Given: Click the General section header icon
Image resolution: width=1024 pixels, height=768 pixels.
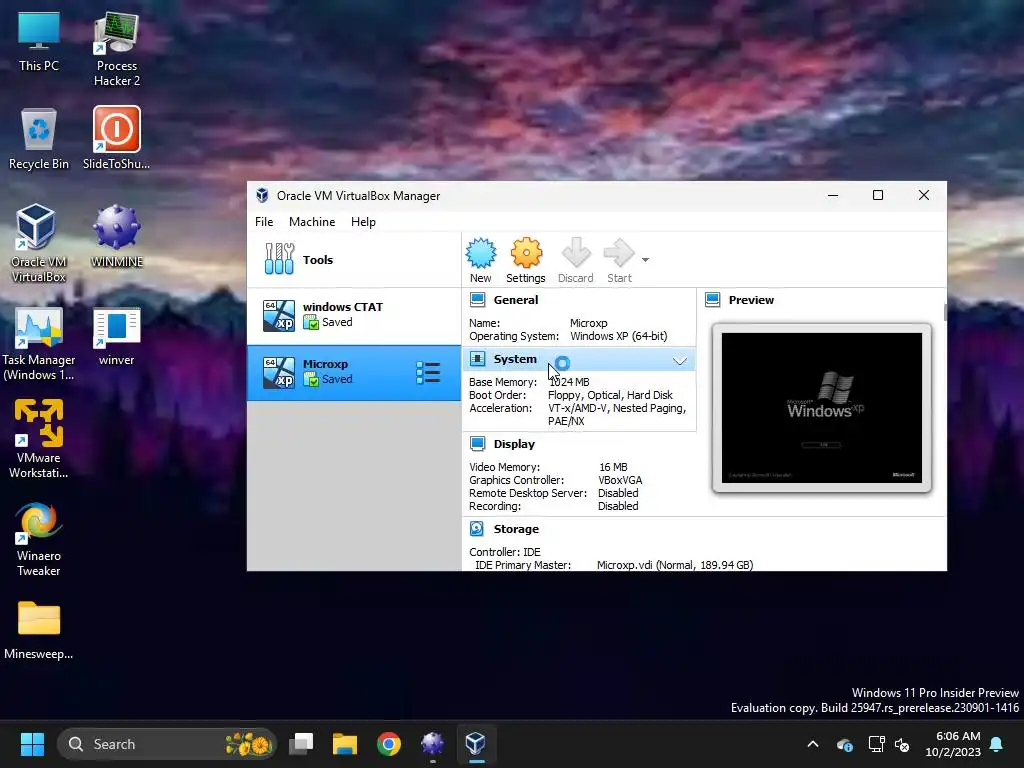Looking at the screenshot, I should (477, 300).
